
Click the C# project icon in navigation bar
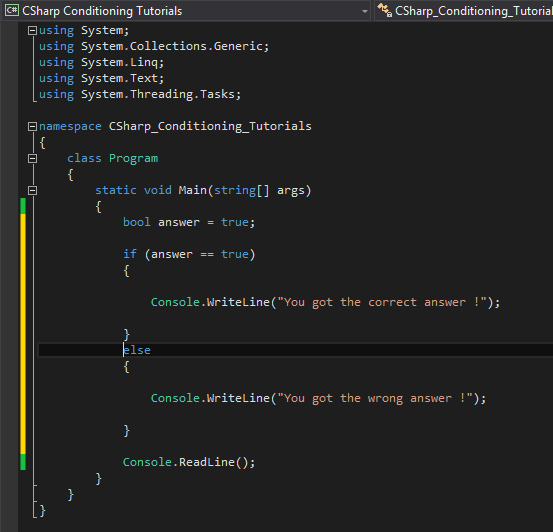click(12, 11)
